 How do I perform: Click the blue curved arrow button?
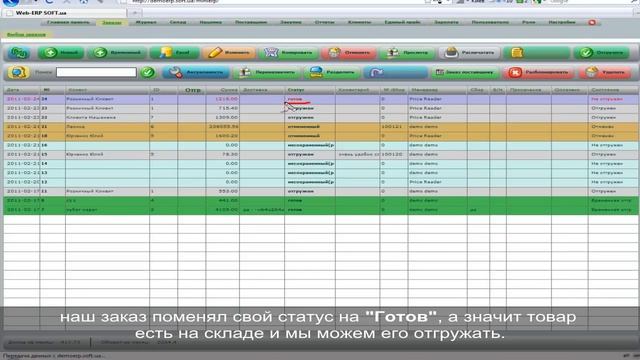(x=395, y=73)
